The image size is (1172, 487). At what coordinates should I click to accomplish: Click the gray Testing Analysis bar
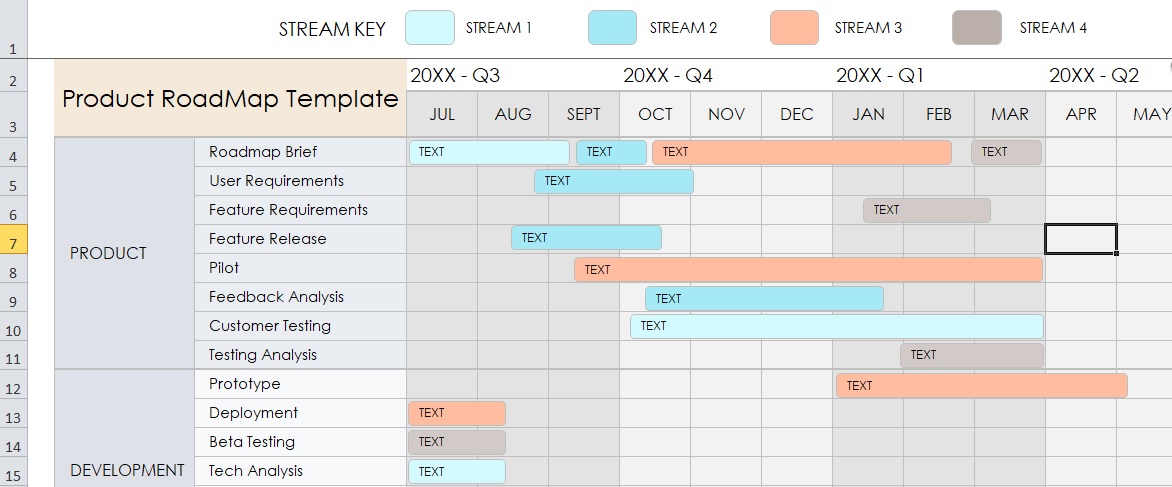tap(972, 356)
